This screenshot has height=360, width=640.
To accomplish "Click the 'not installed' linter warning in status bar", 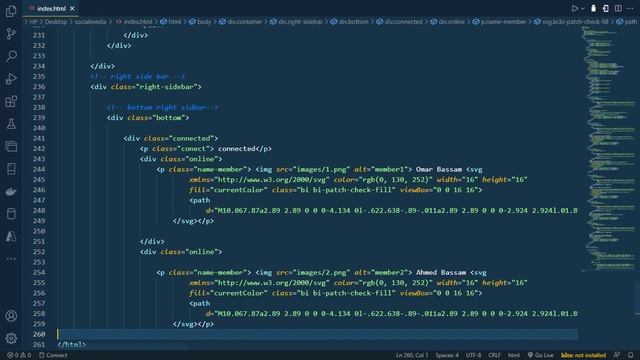I will (x=583, y=355).
